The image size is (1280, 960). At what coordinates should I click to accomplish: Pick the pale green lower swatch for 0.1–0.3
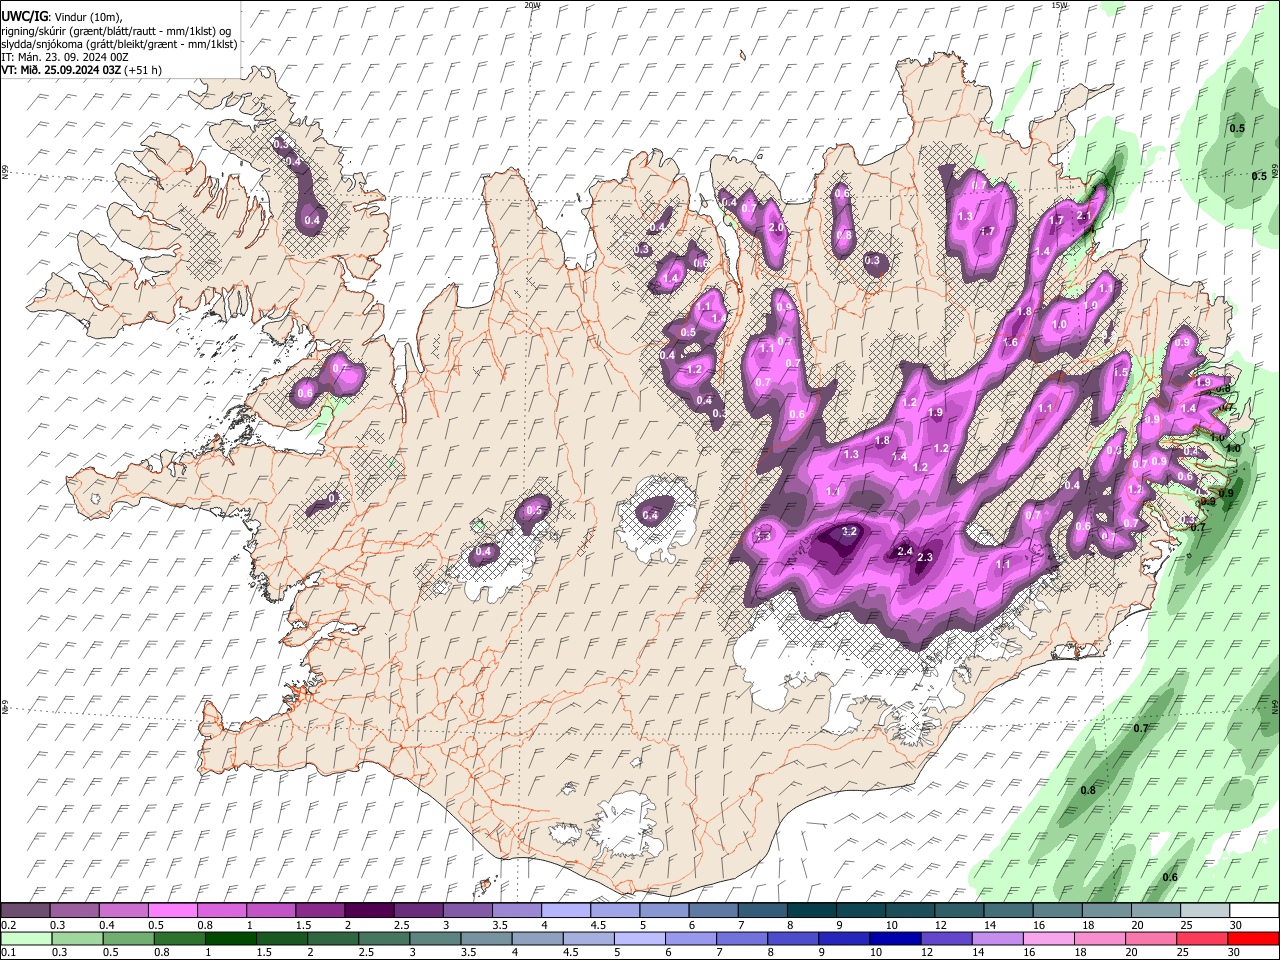click(25, 939)
